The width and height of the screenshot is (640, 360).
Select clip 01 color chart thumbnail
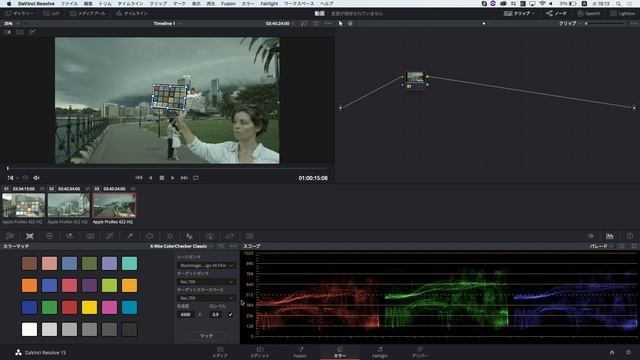point(23,205)
